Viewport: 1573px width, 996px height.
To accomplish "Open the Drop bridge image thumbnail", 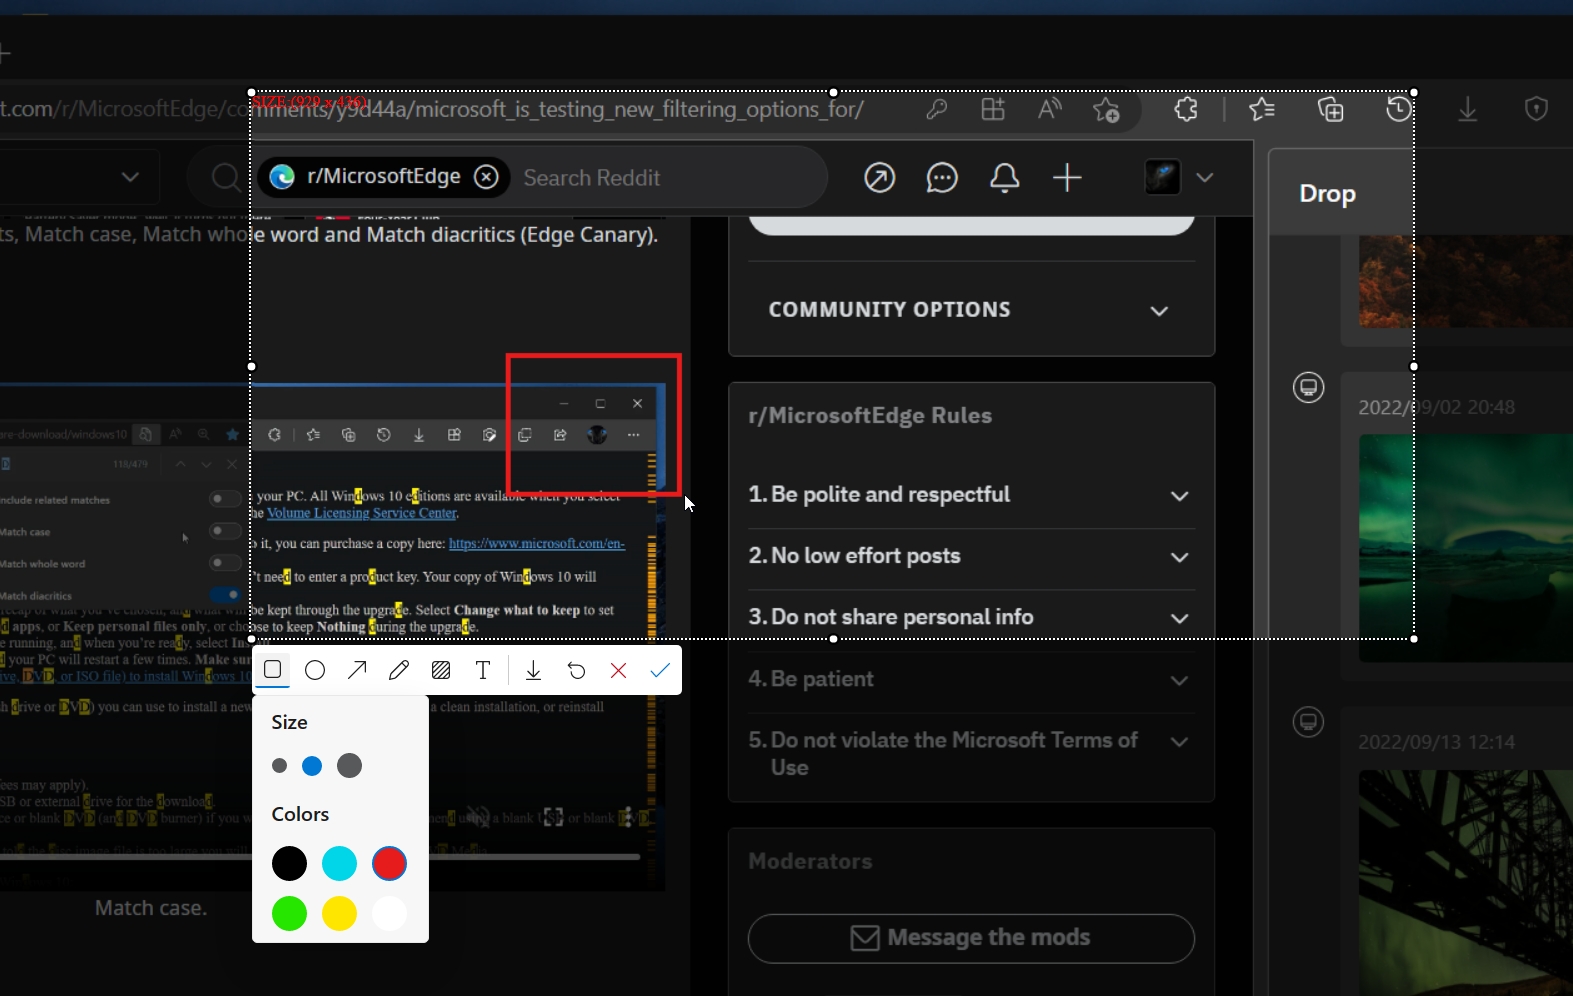I will pyautogui.click(x=1466, y=883).
